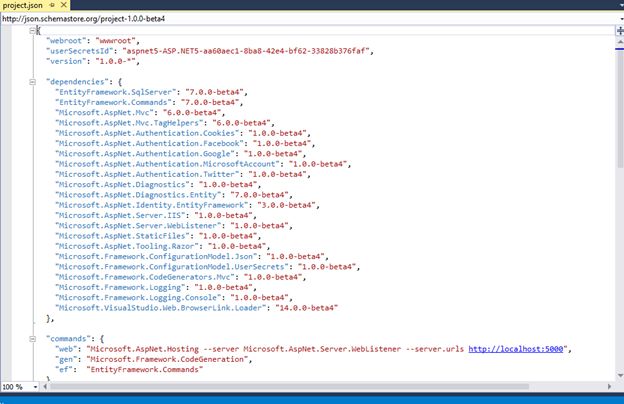
Task: Click "Microsoft.AspNet.Authentication.Facebook" key
Action: point(149,143)
